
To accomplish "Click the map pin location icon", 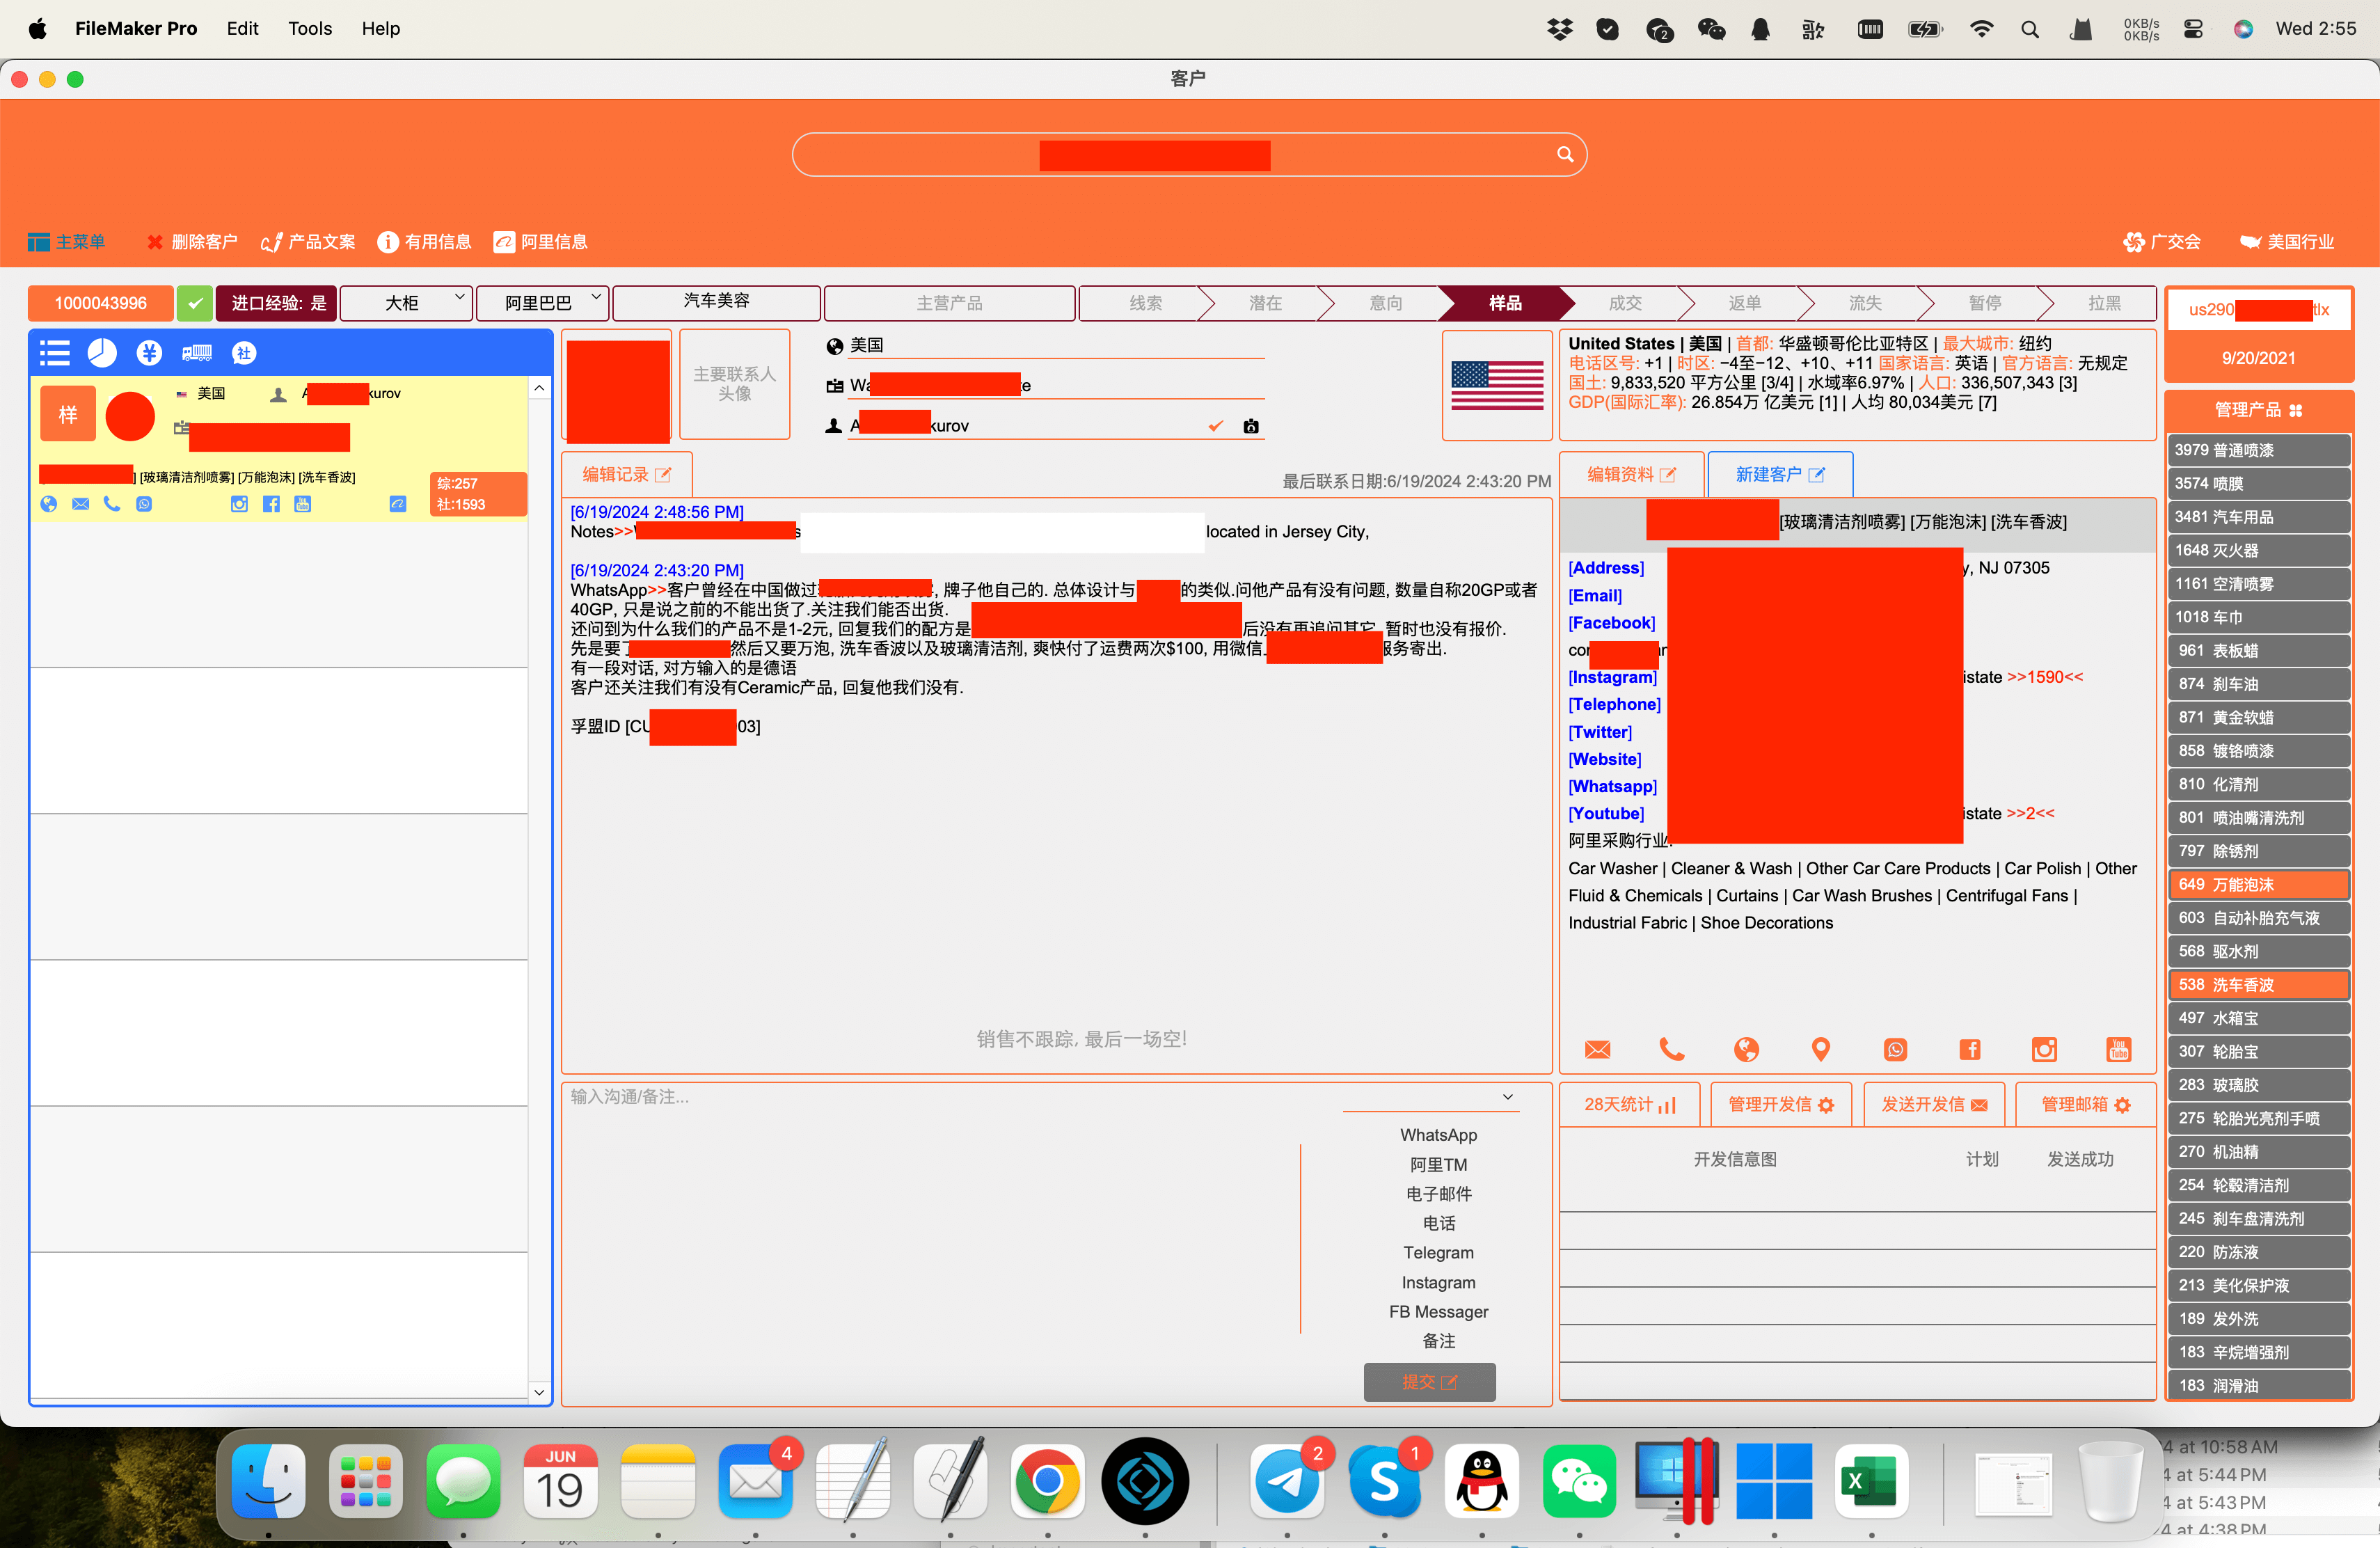I will 1820,1049.
